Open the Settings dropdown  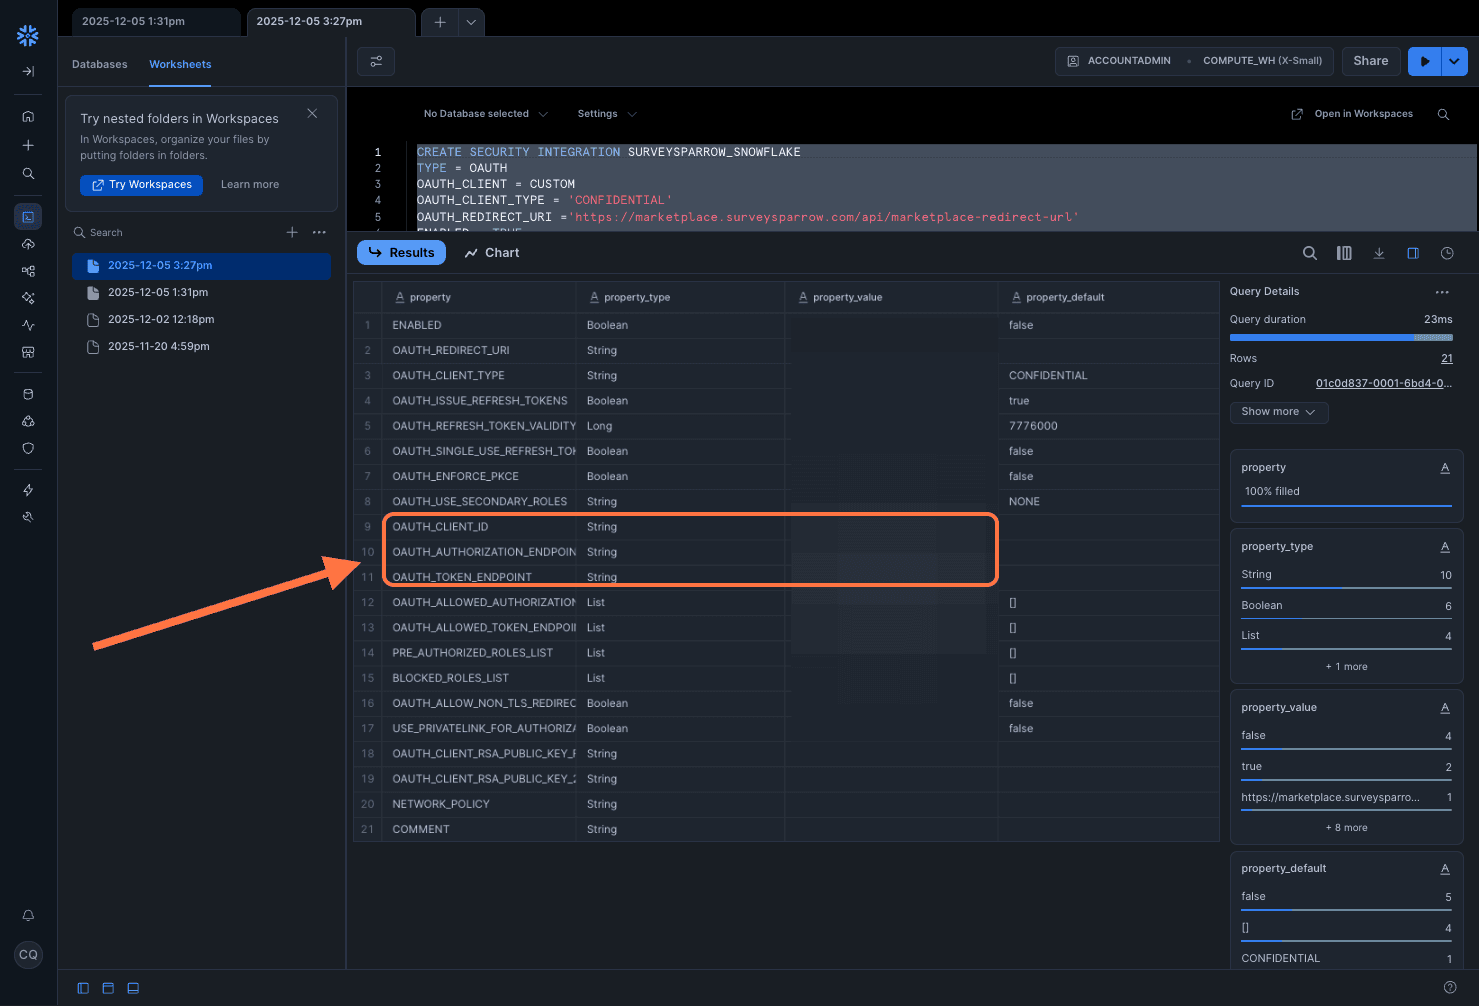point(606,114)
